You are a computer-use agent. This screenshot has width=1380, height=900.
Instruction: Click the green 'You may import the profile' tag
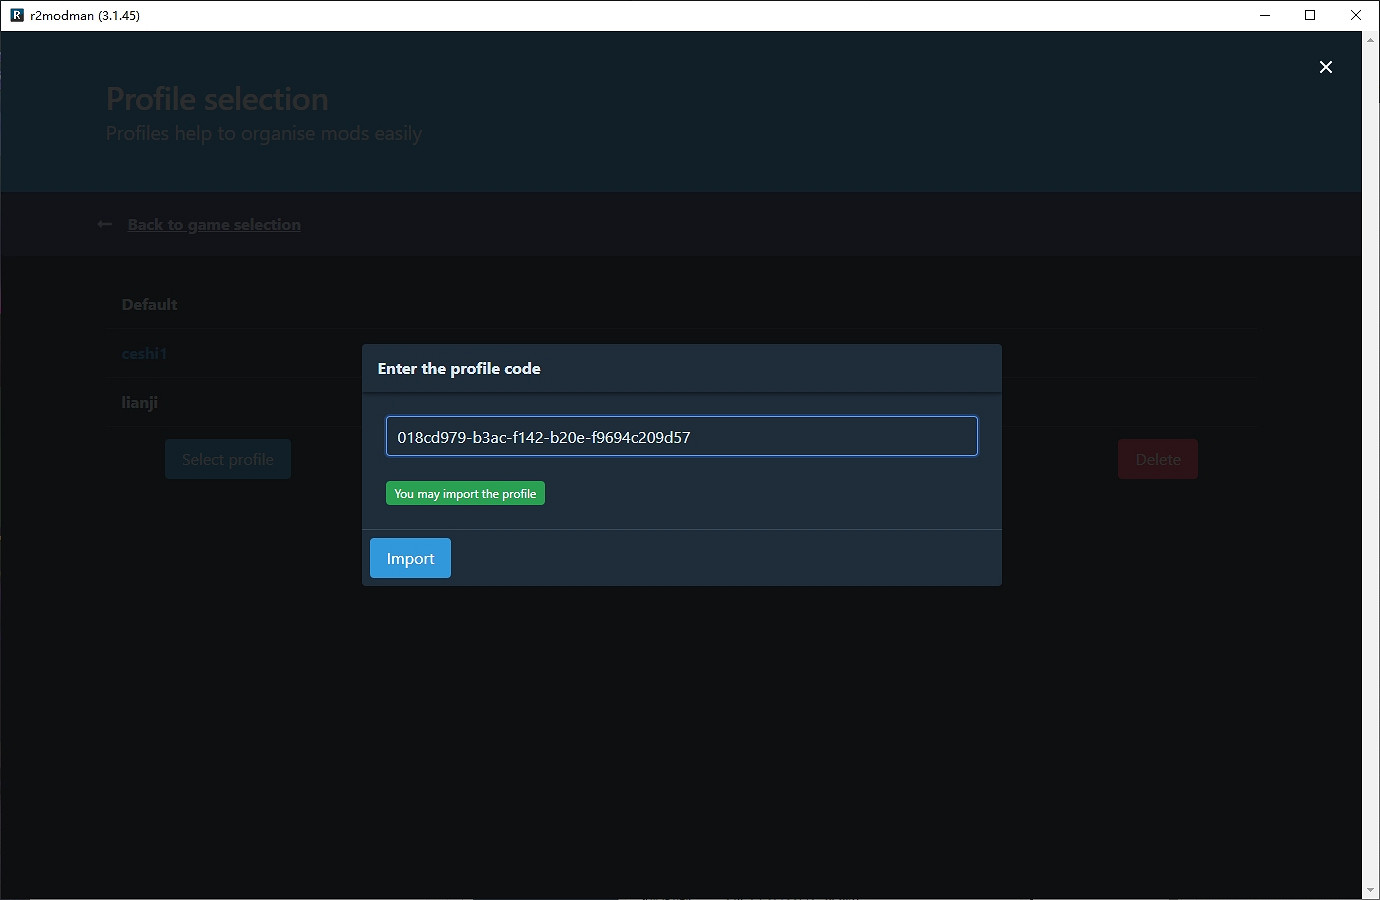coord(465,494)
